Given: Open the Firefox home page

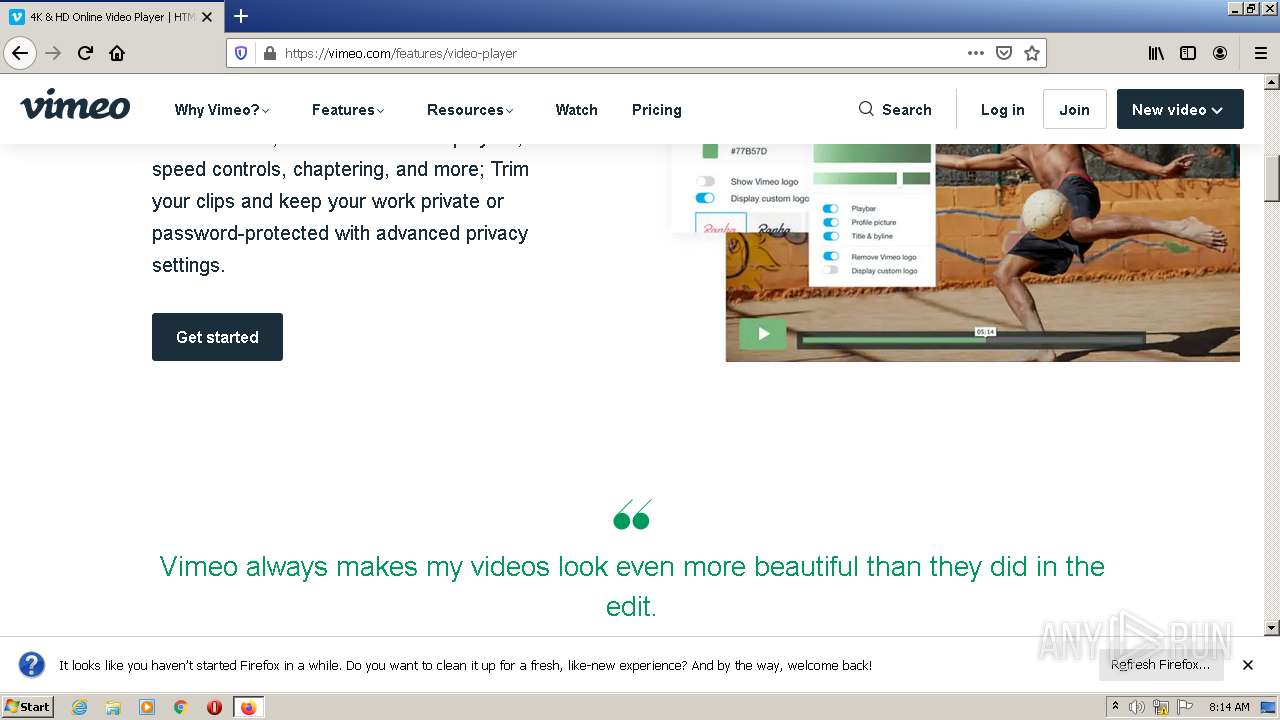Looking at the screenshot, I should click(x=117, y=53).
